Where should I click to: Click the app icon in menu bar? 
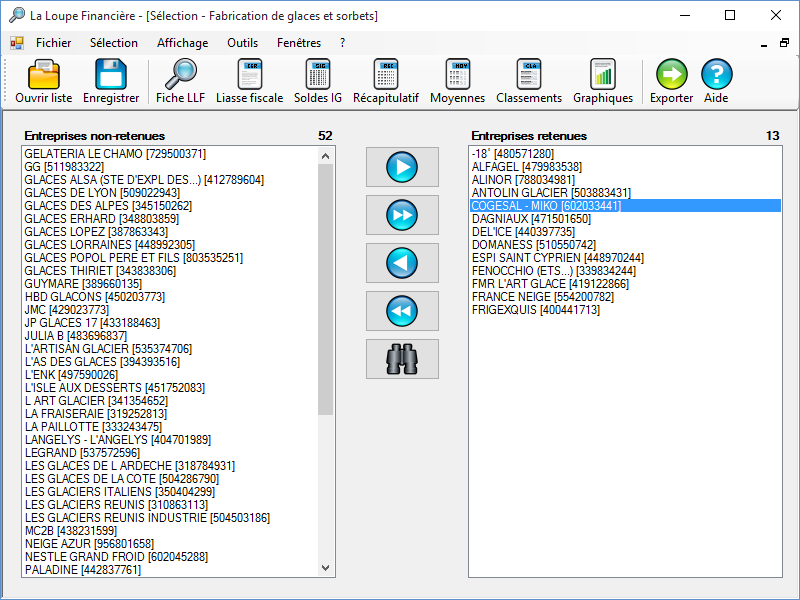point(17,43)
